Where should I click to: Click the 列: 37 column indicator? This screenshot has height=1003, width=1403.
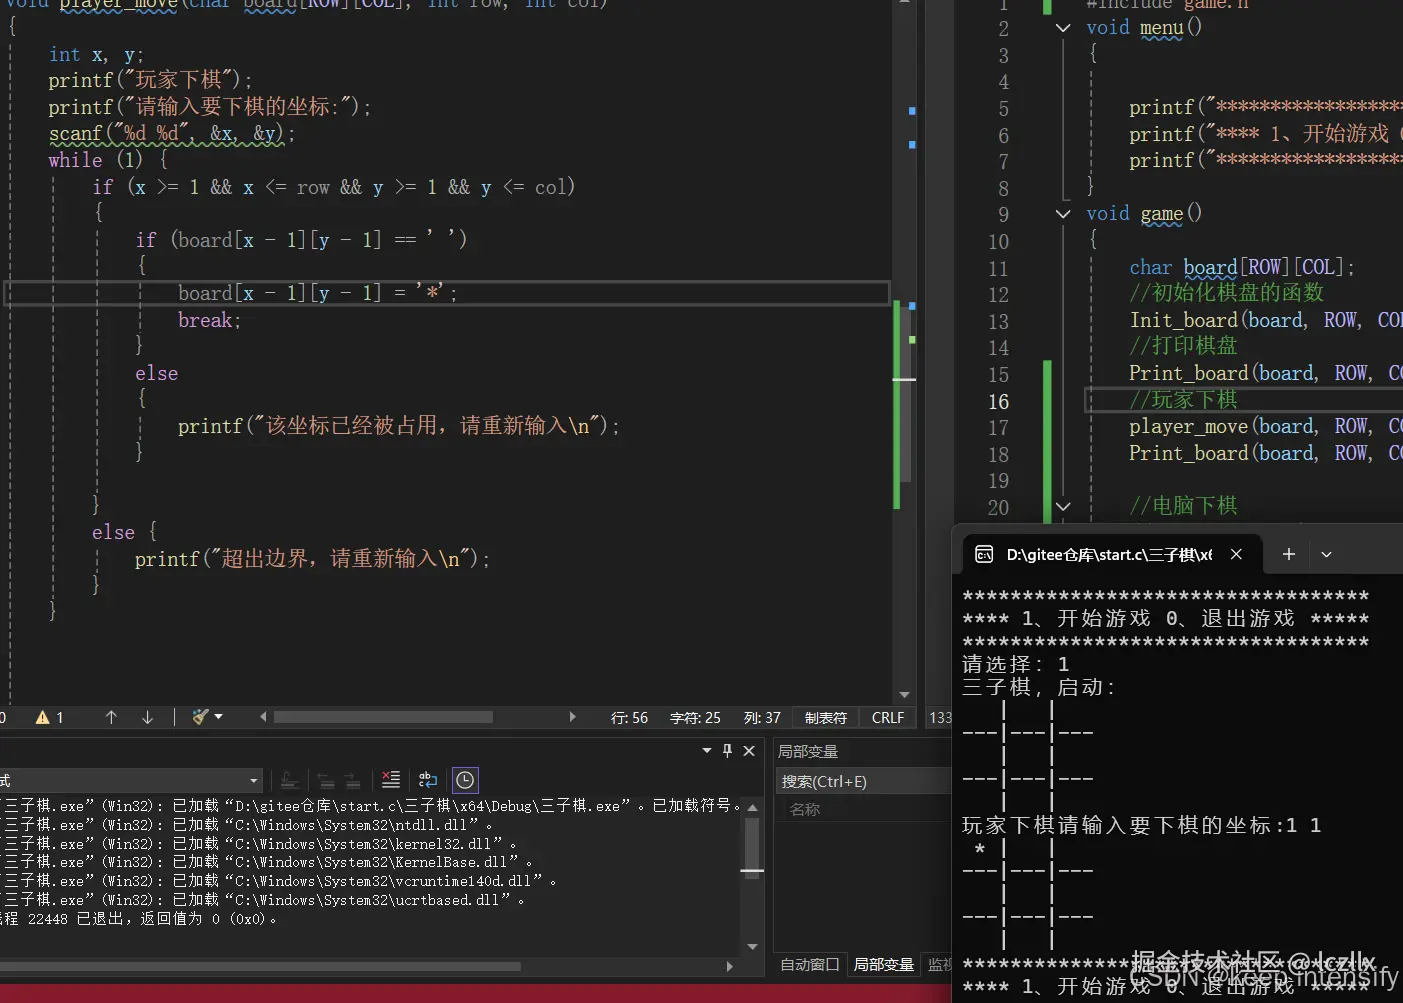762,717
